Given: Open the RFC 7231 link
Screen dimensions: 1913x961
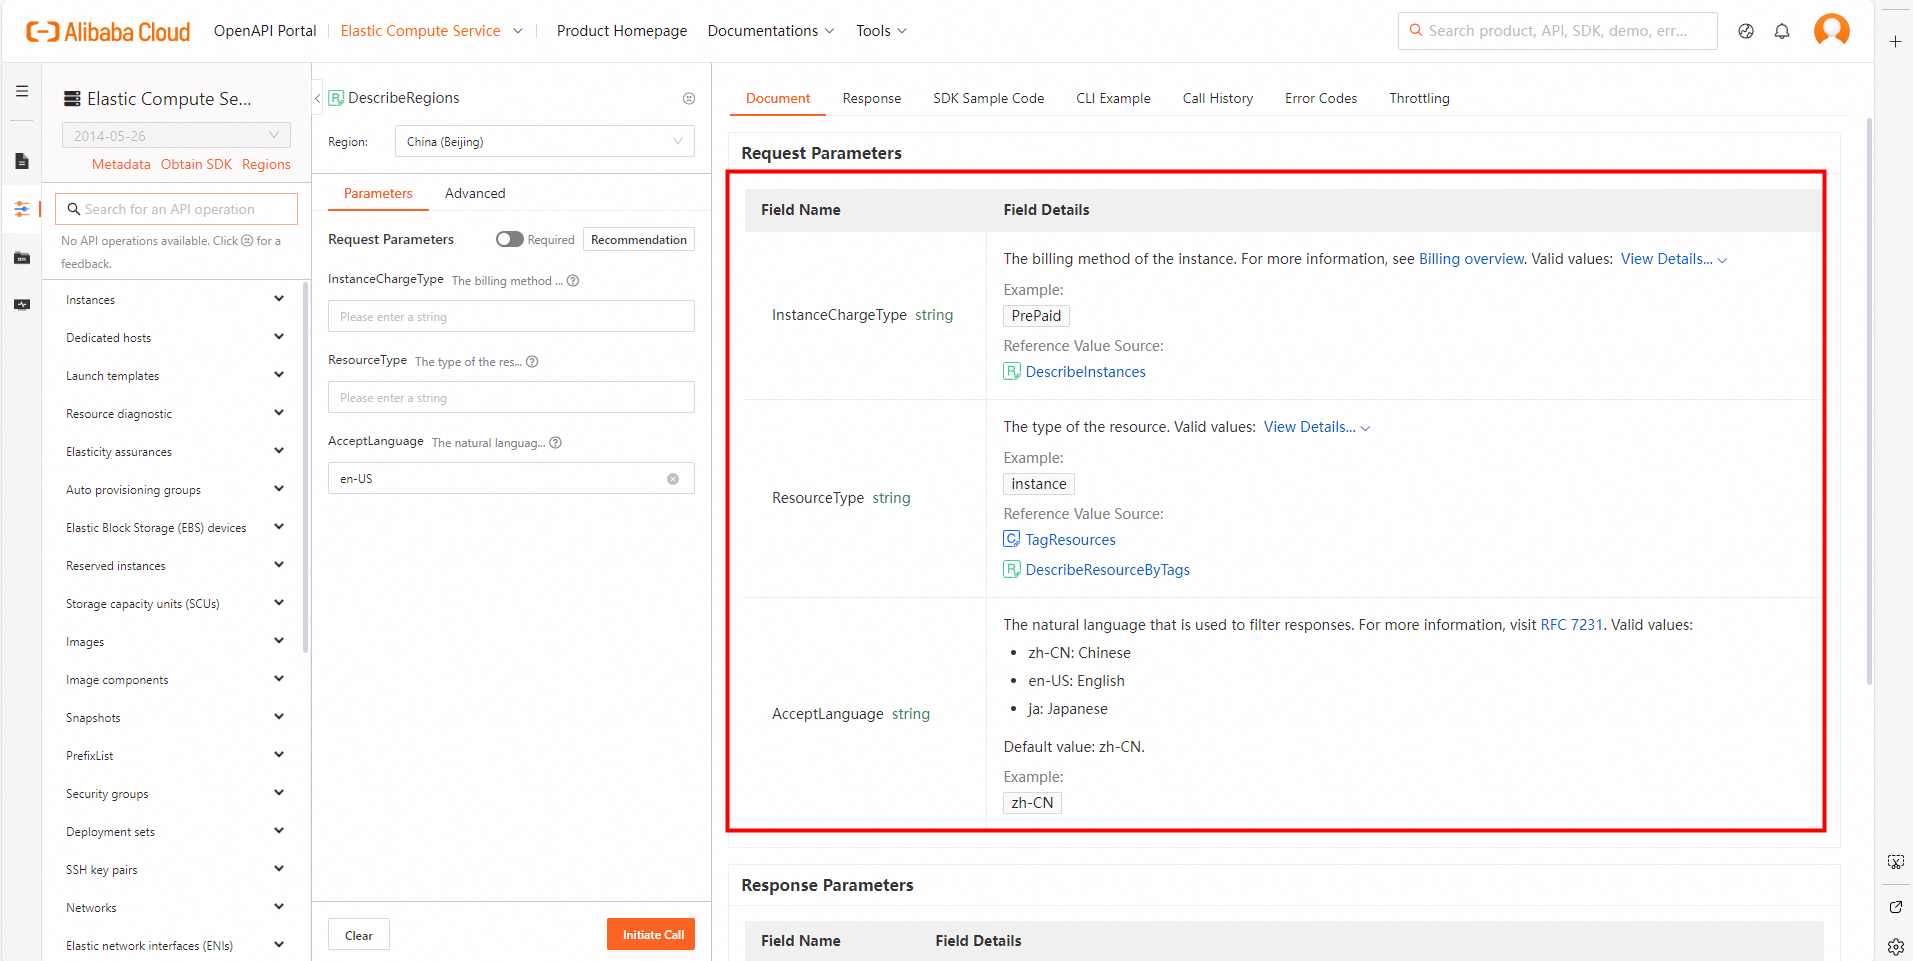Looking at the screenshot, I should pos(1572,625).
